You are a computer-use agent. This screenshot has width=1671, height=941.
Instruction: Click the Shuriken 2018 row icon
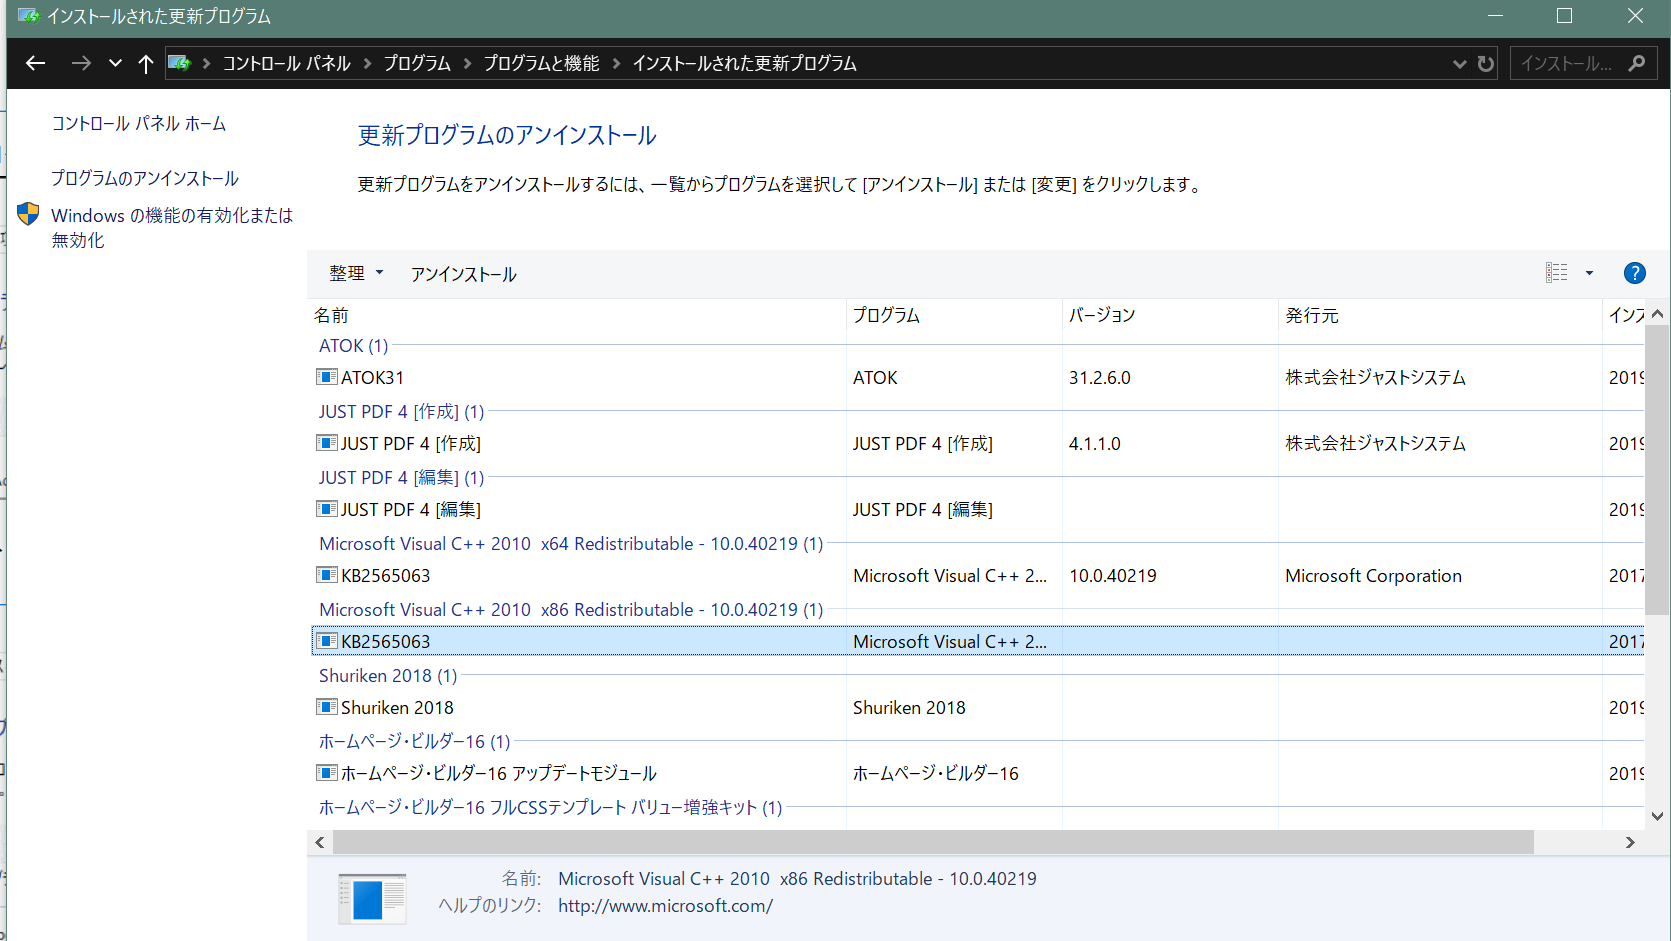tap(327, 707)
